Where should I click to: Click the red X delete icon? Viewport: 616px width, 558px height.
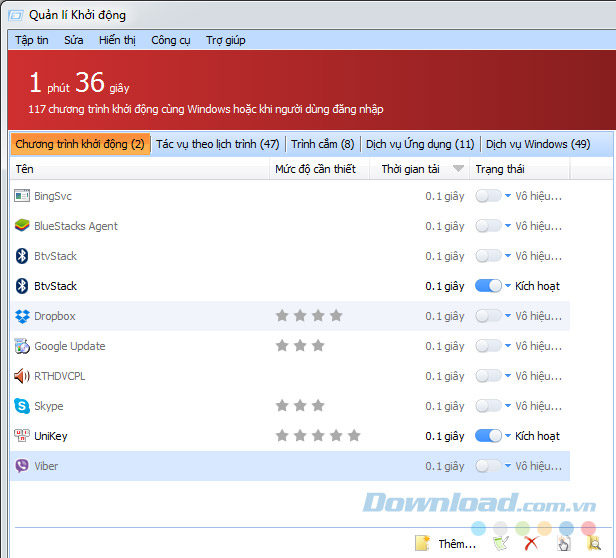[532, 543]
